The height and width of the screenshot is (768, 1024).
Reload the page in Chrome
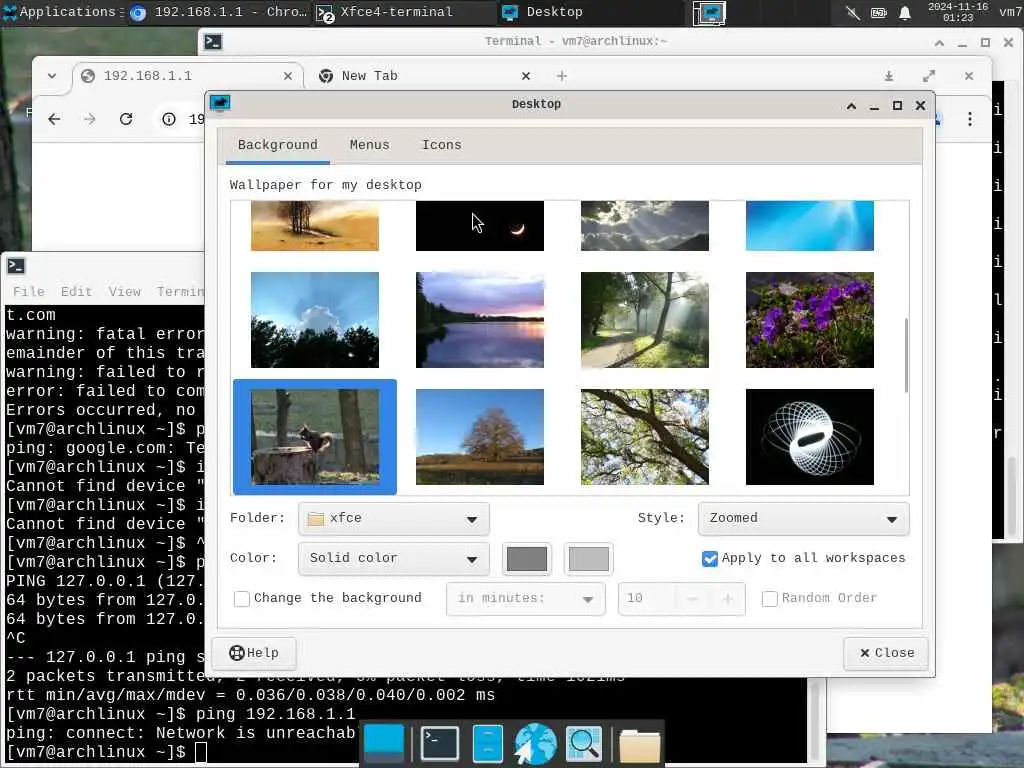126,119
